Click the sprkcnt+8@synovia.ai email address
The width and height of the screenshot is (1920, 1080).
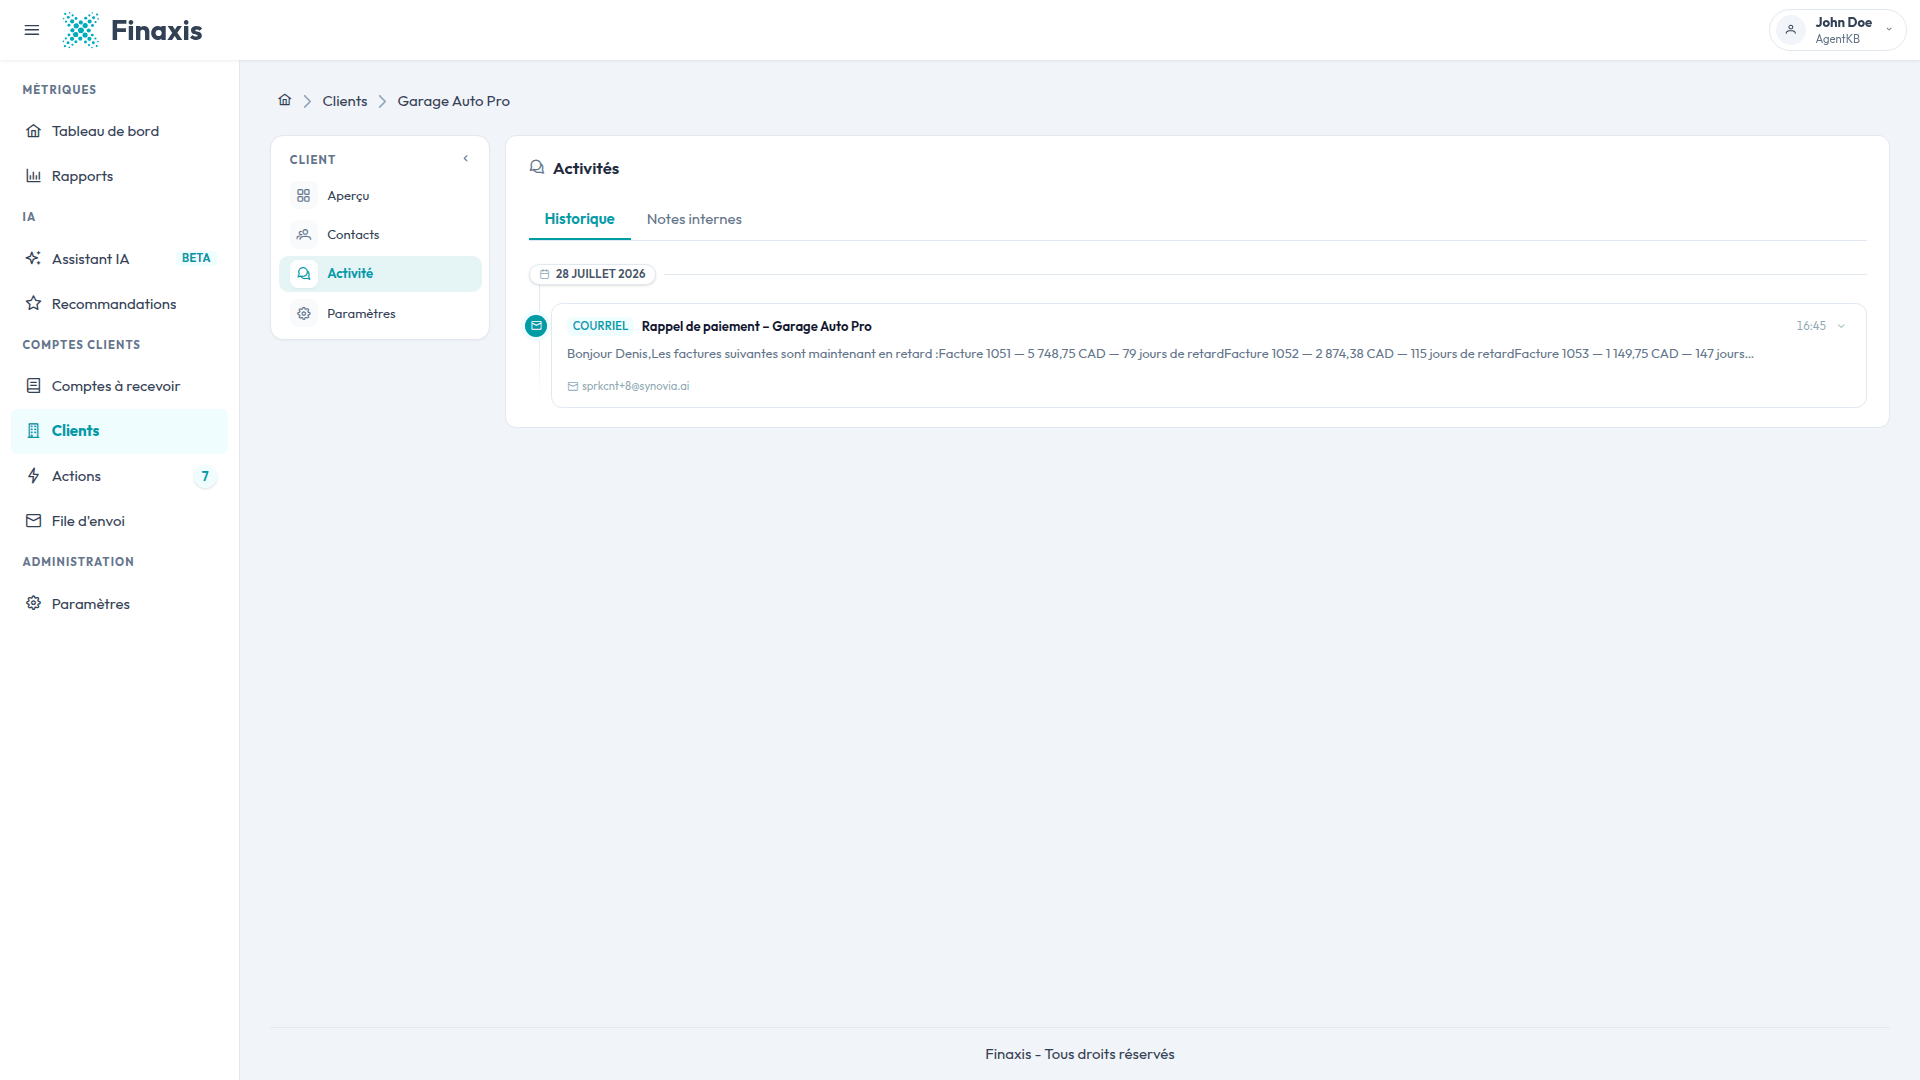[635, 386]
